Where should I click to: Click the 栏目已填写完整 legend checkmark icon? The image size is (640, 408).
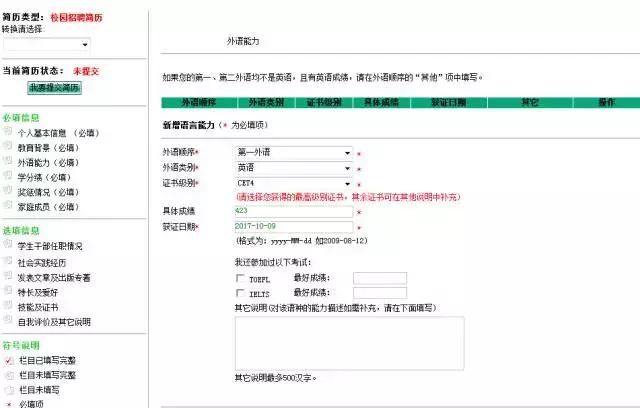pyautogui.click(x=9, y=361)
